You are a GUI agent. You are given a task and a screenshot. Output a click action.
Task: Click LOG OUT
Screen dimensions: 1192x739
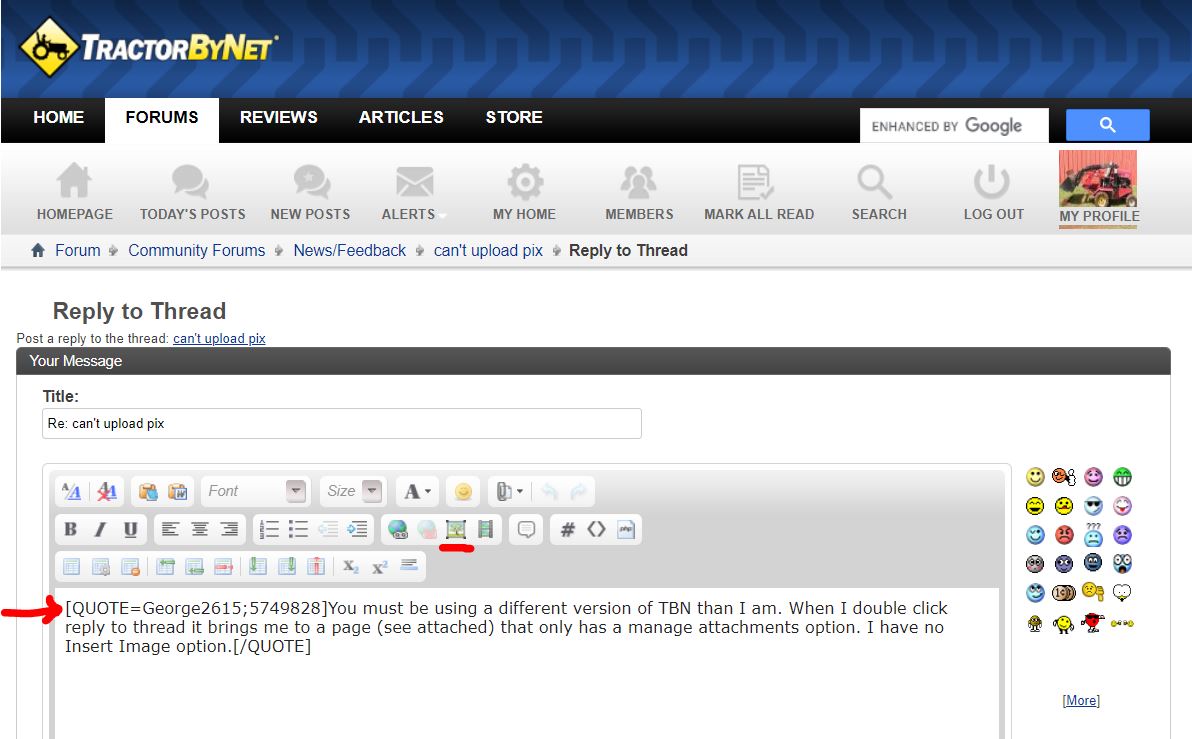coord(993,192)
